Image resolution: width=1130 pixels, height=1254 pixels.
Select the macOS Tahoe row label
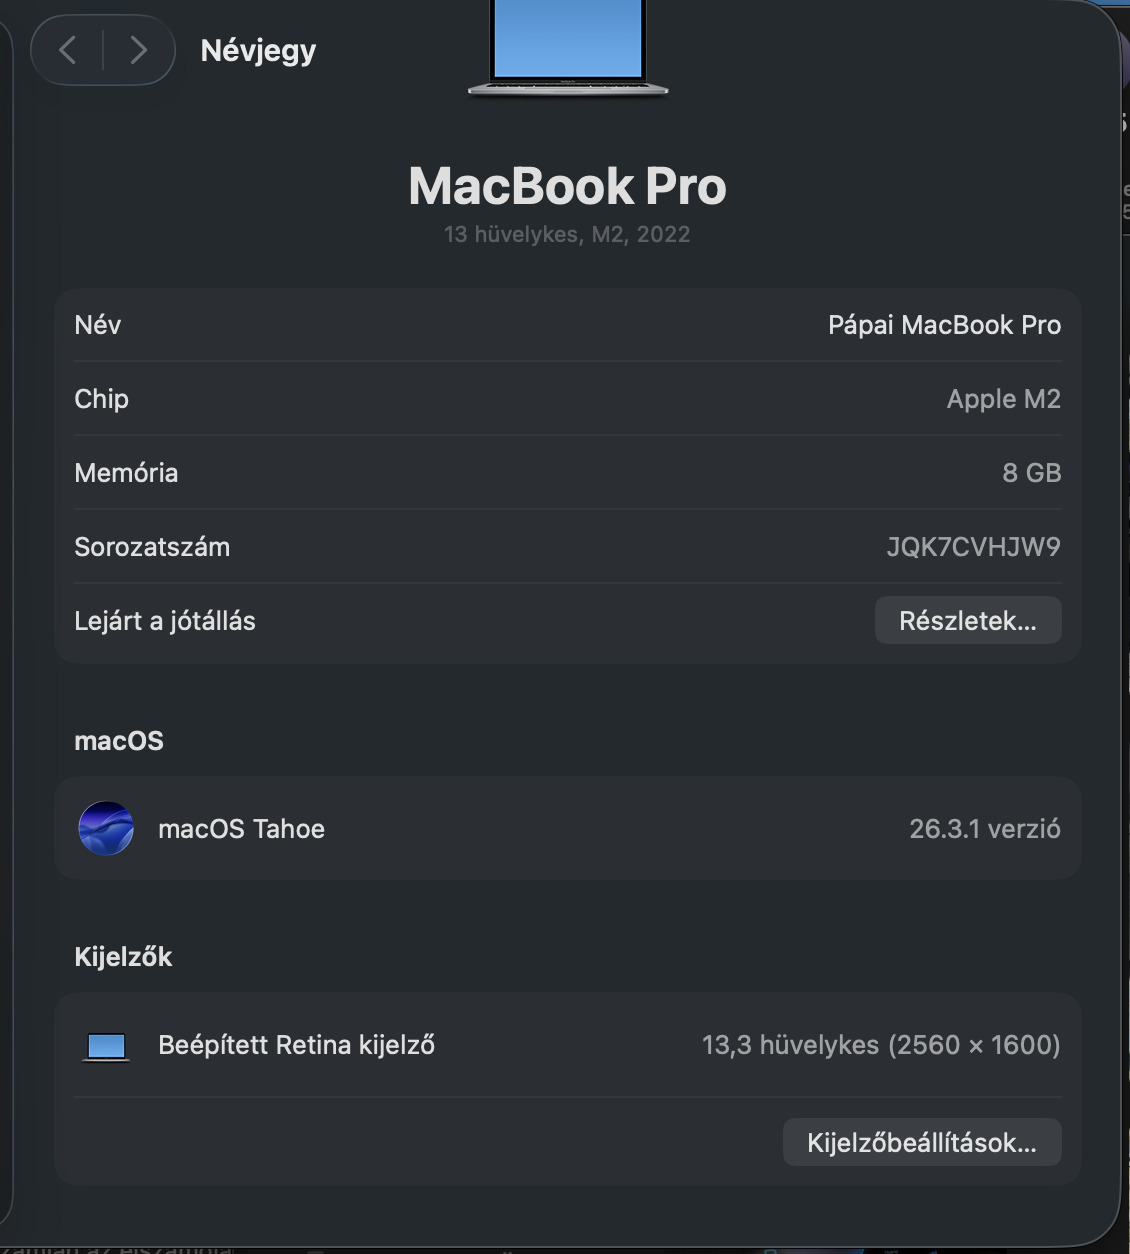[241, 829]
